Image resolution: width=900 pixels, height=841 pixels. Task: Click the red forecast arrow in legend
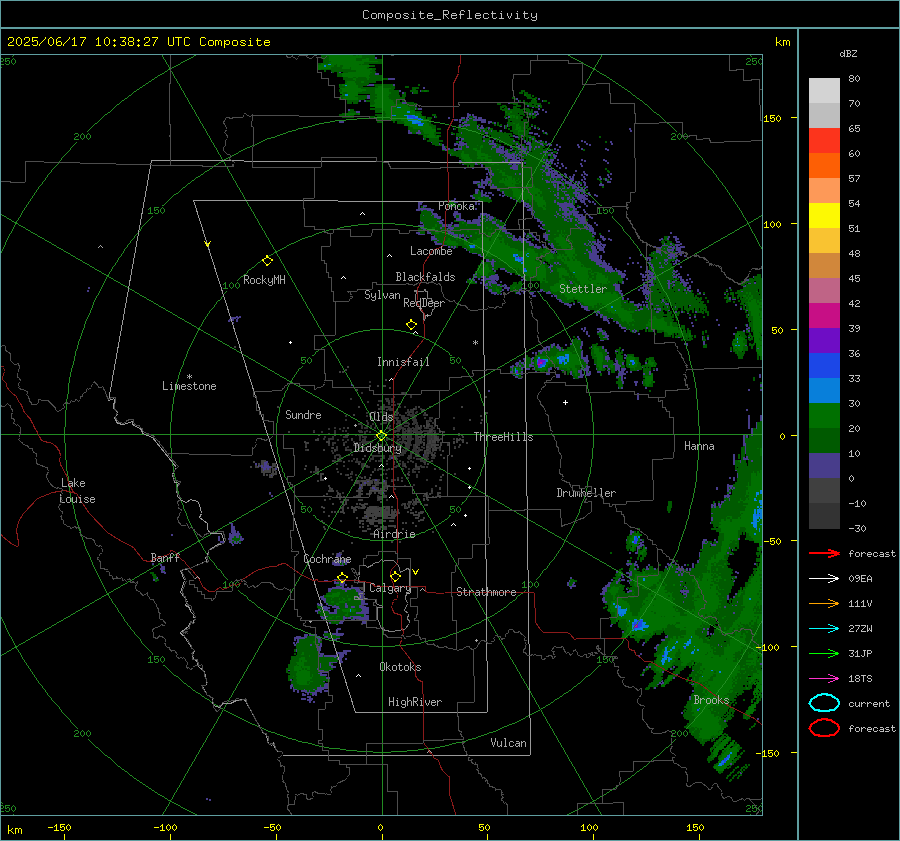click(x=824, y=553)
